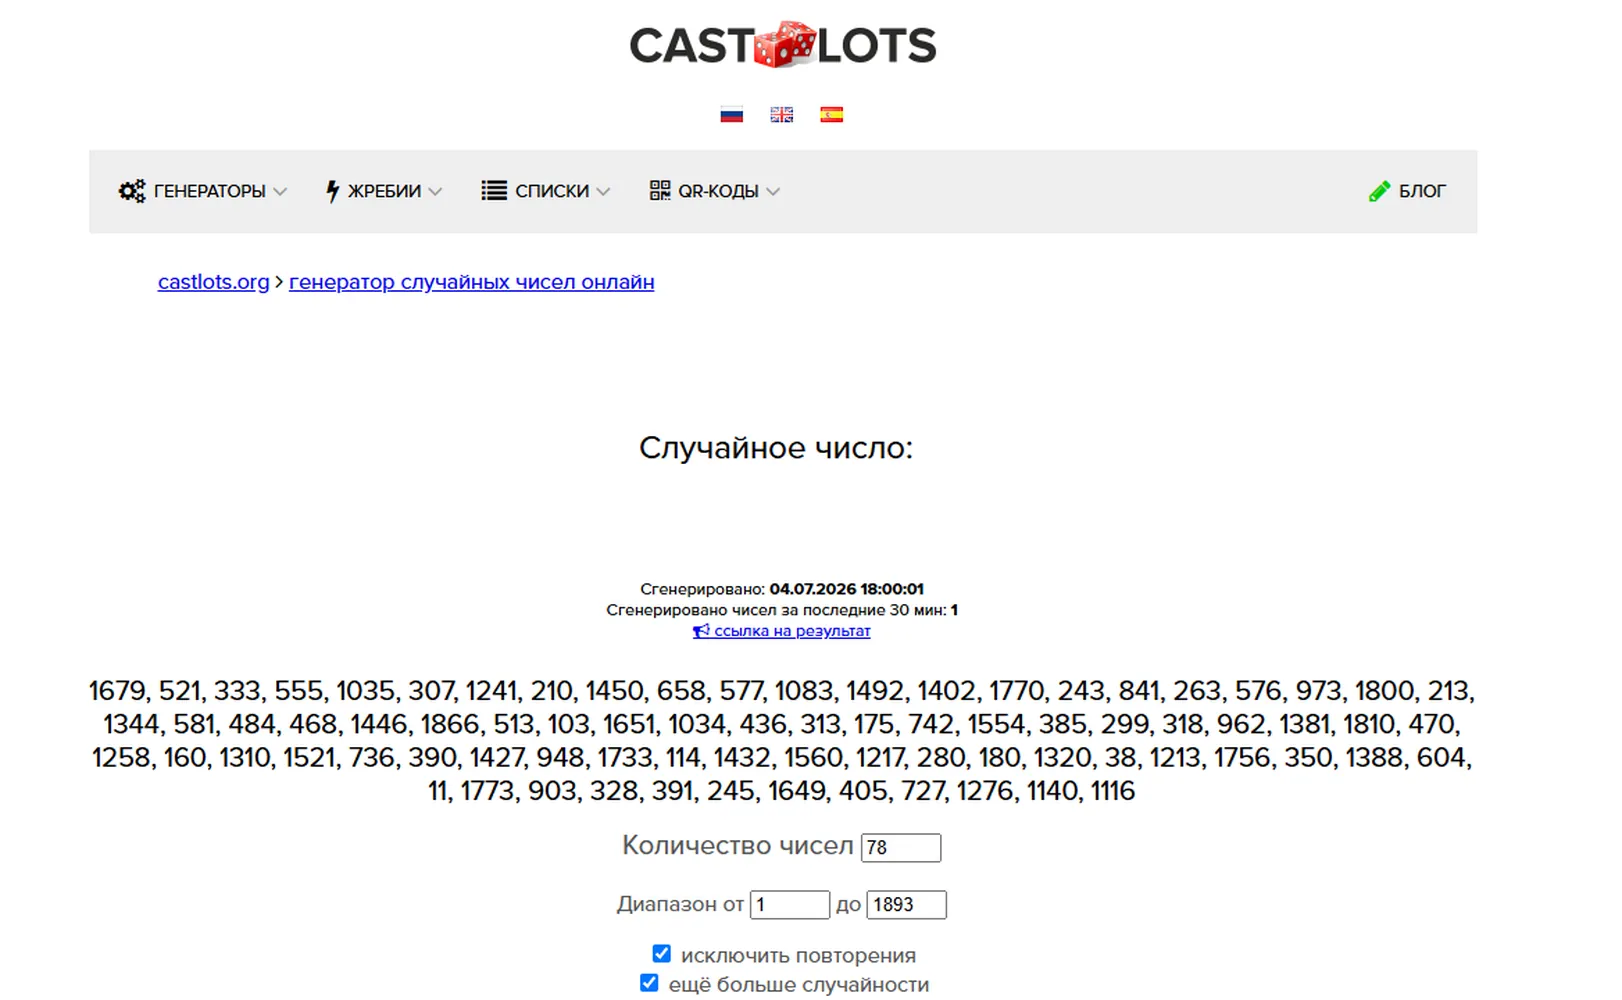Click the CastLots dice logo
Viewport: 1622px width, 1000px height.
click(x=783, y=45)
